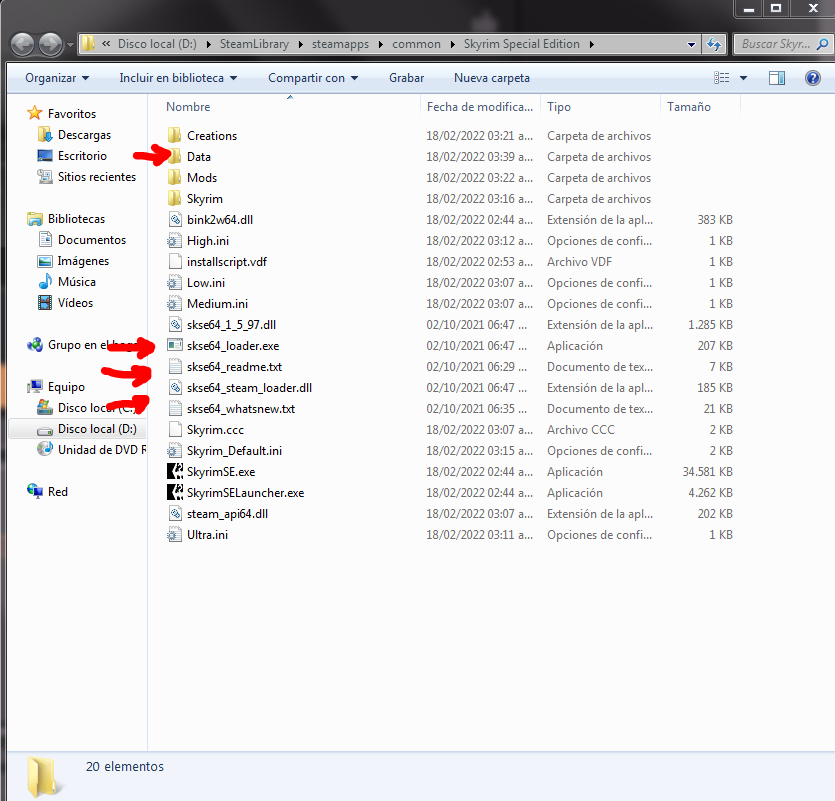Image resolution: width=835 pixels, height=801 pixels.
Task: Select the installscript.vdf file icon
Action: 174,261
